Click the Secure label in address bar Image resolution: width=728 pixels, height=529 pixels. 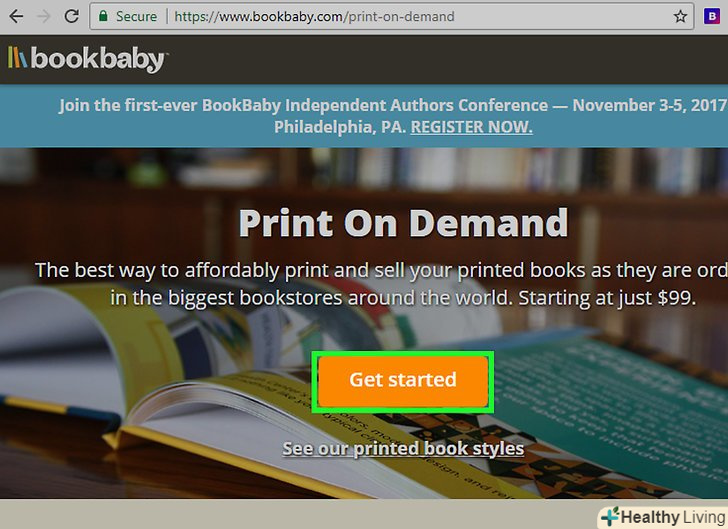coord(136,17)
